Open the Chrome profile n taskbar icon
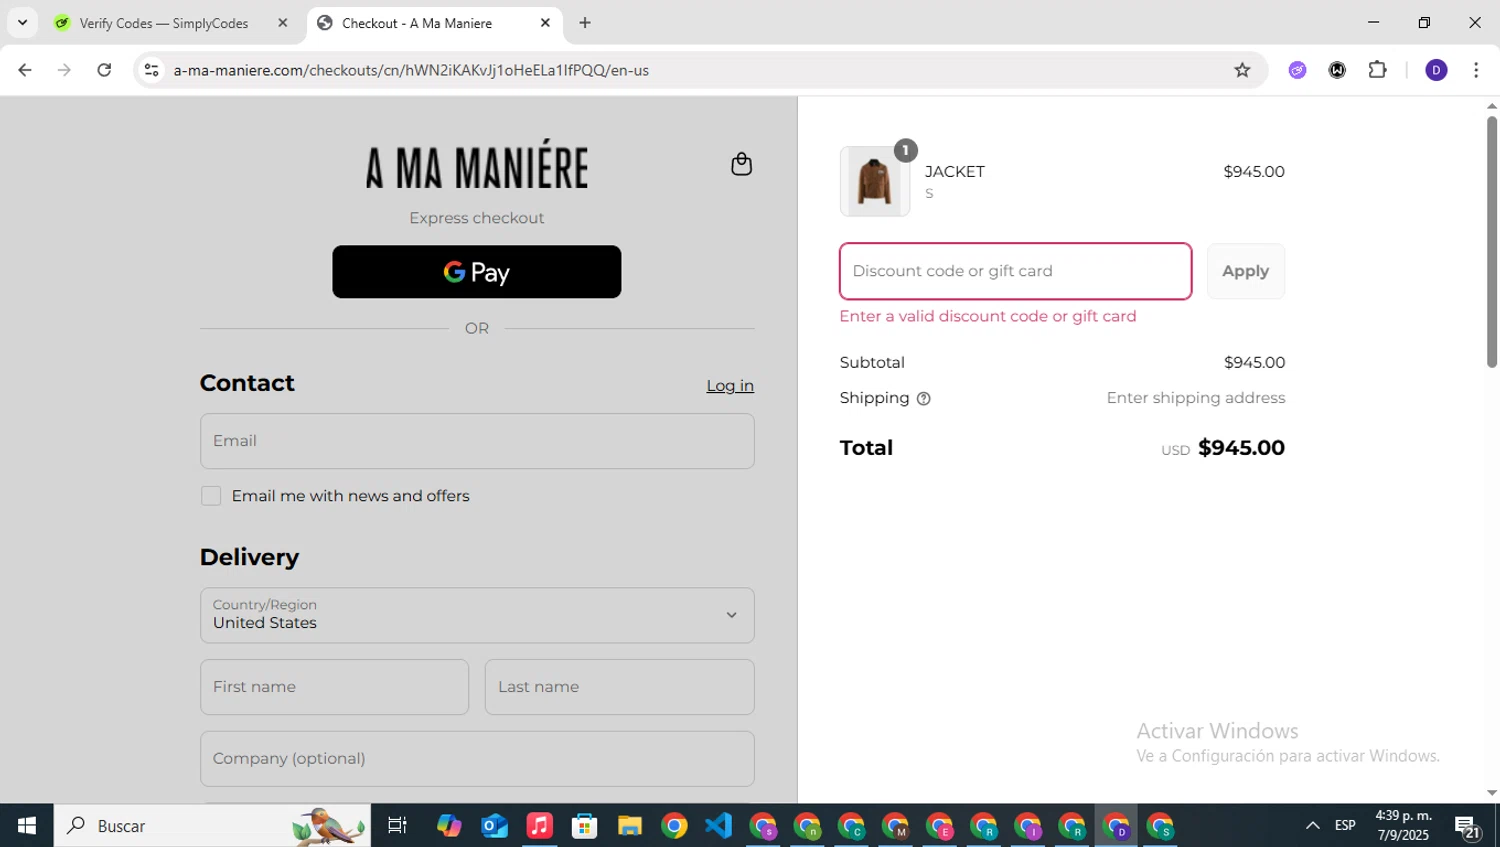The width and height of the screenshot is (1500, 847). (807, 827)
